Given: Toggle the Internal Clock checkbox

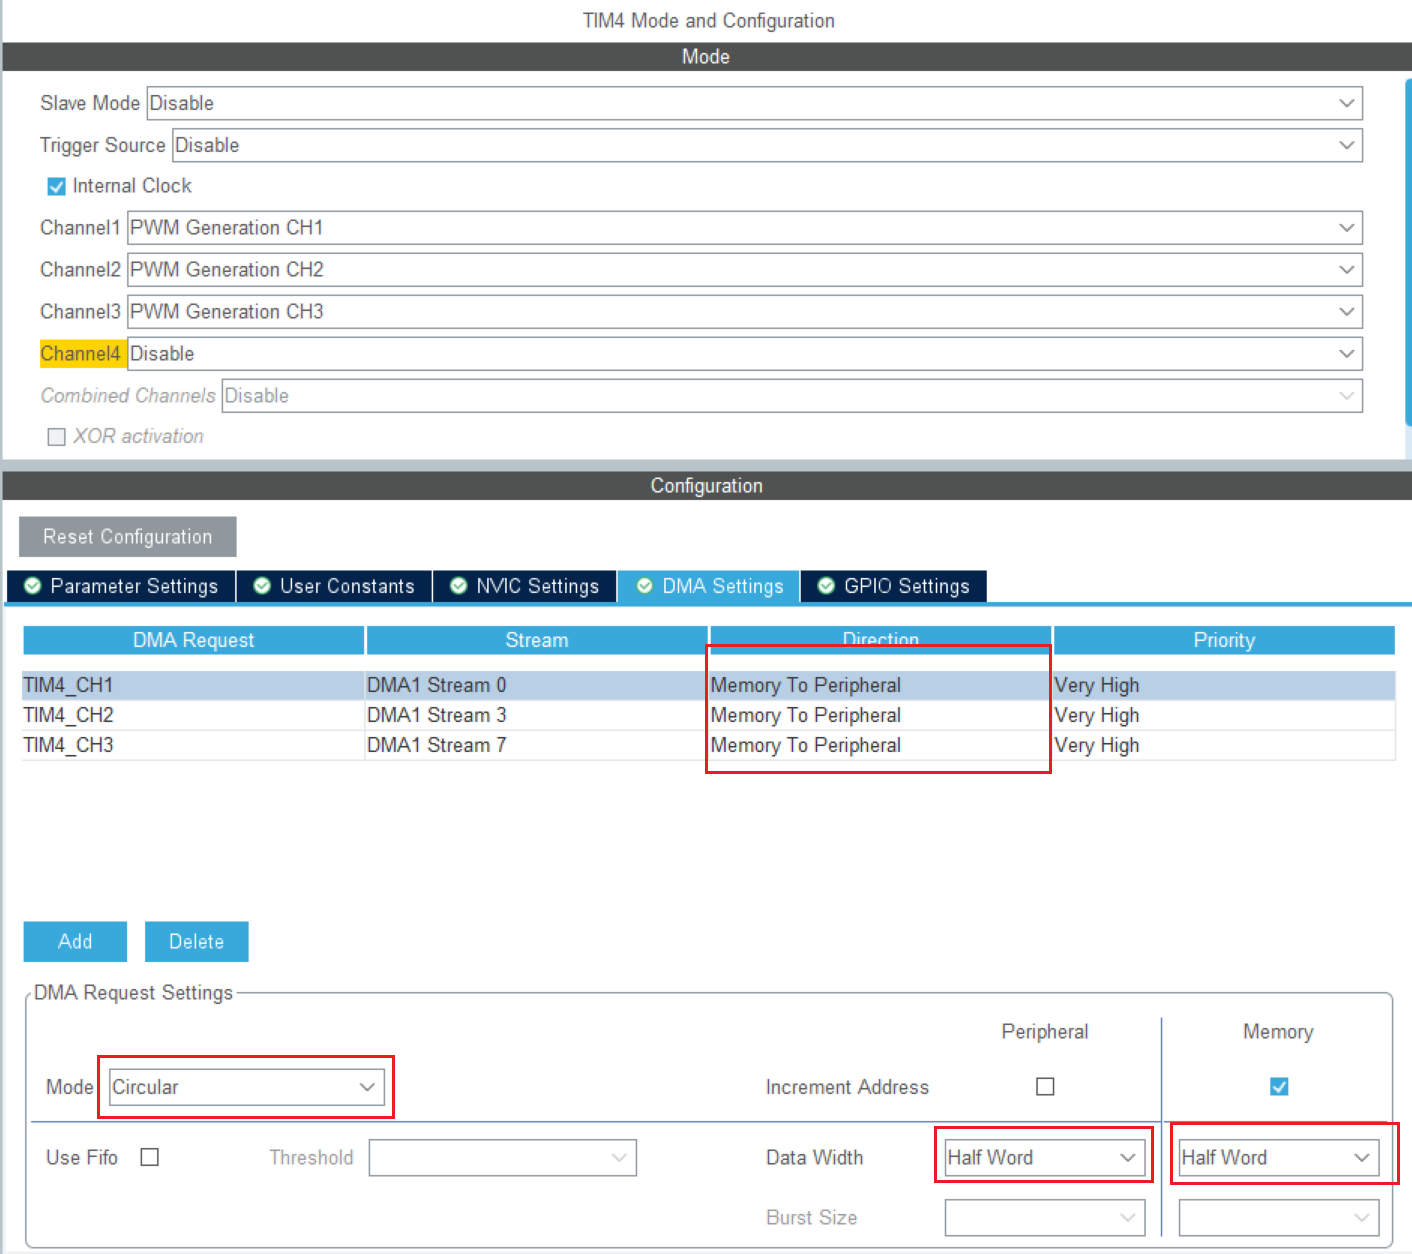Looking at the screenshot, I should [x=57, y=186].
